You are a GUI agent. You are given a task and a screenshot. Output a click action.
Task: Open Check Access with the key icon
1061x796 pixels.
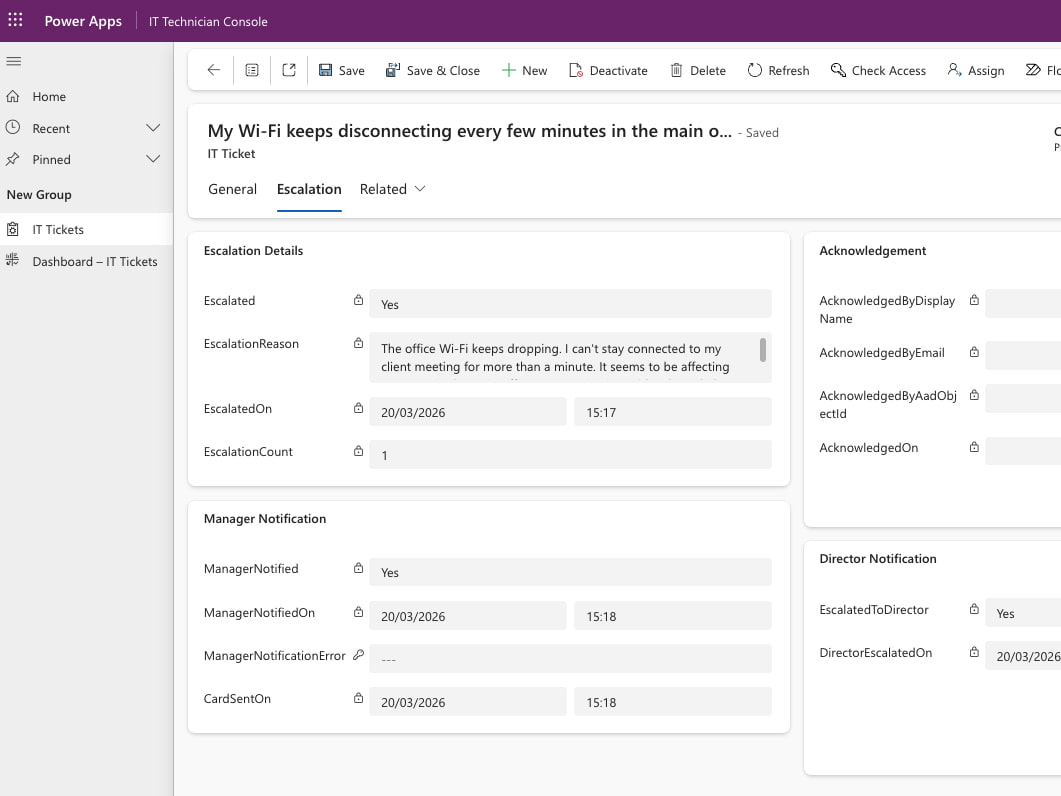coord(838,70)
